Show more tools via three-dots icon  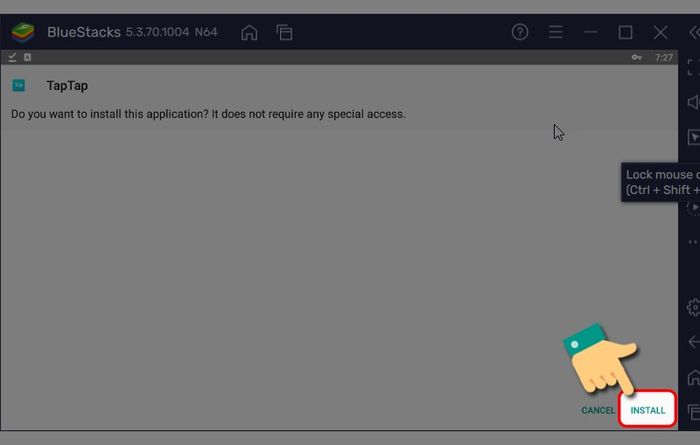[x=693, y=242]
